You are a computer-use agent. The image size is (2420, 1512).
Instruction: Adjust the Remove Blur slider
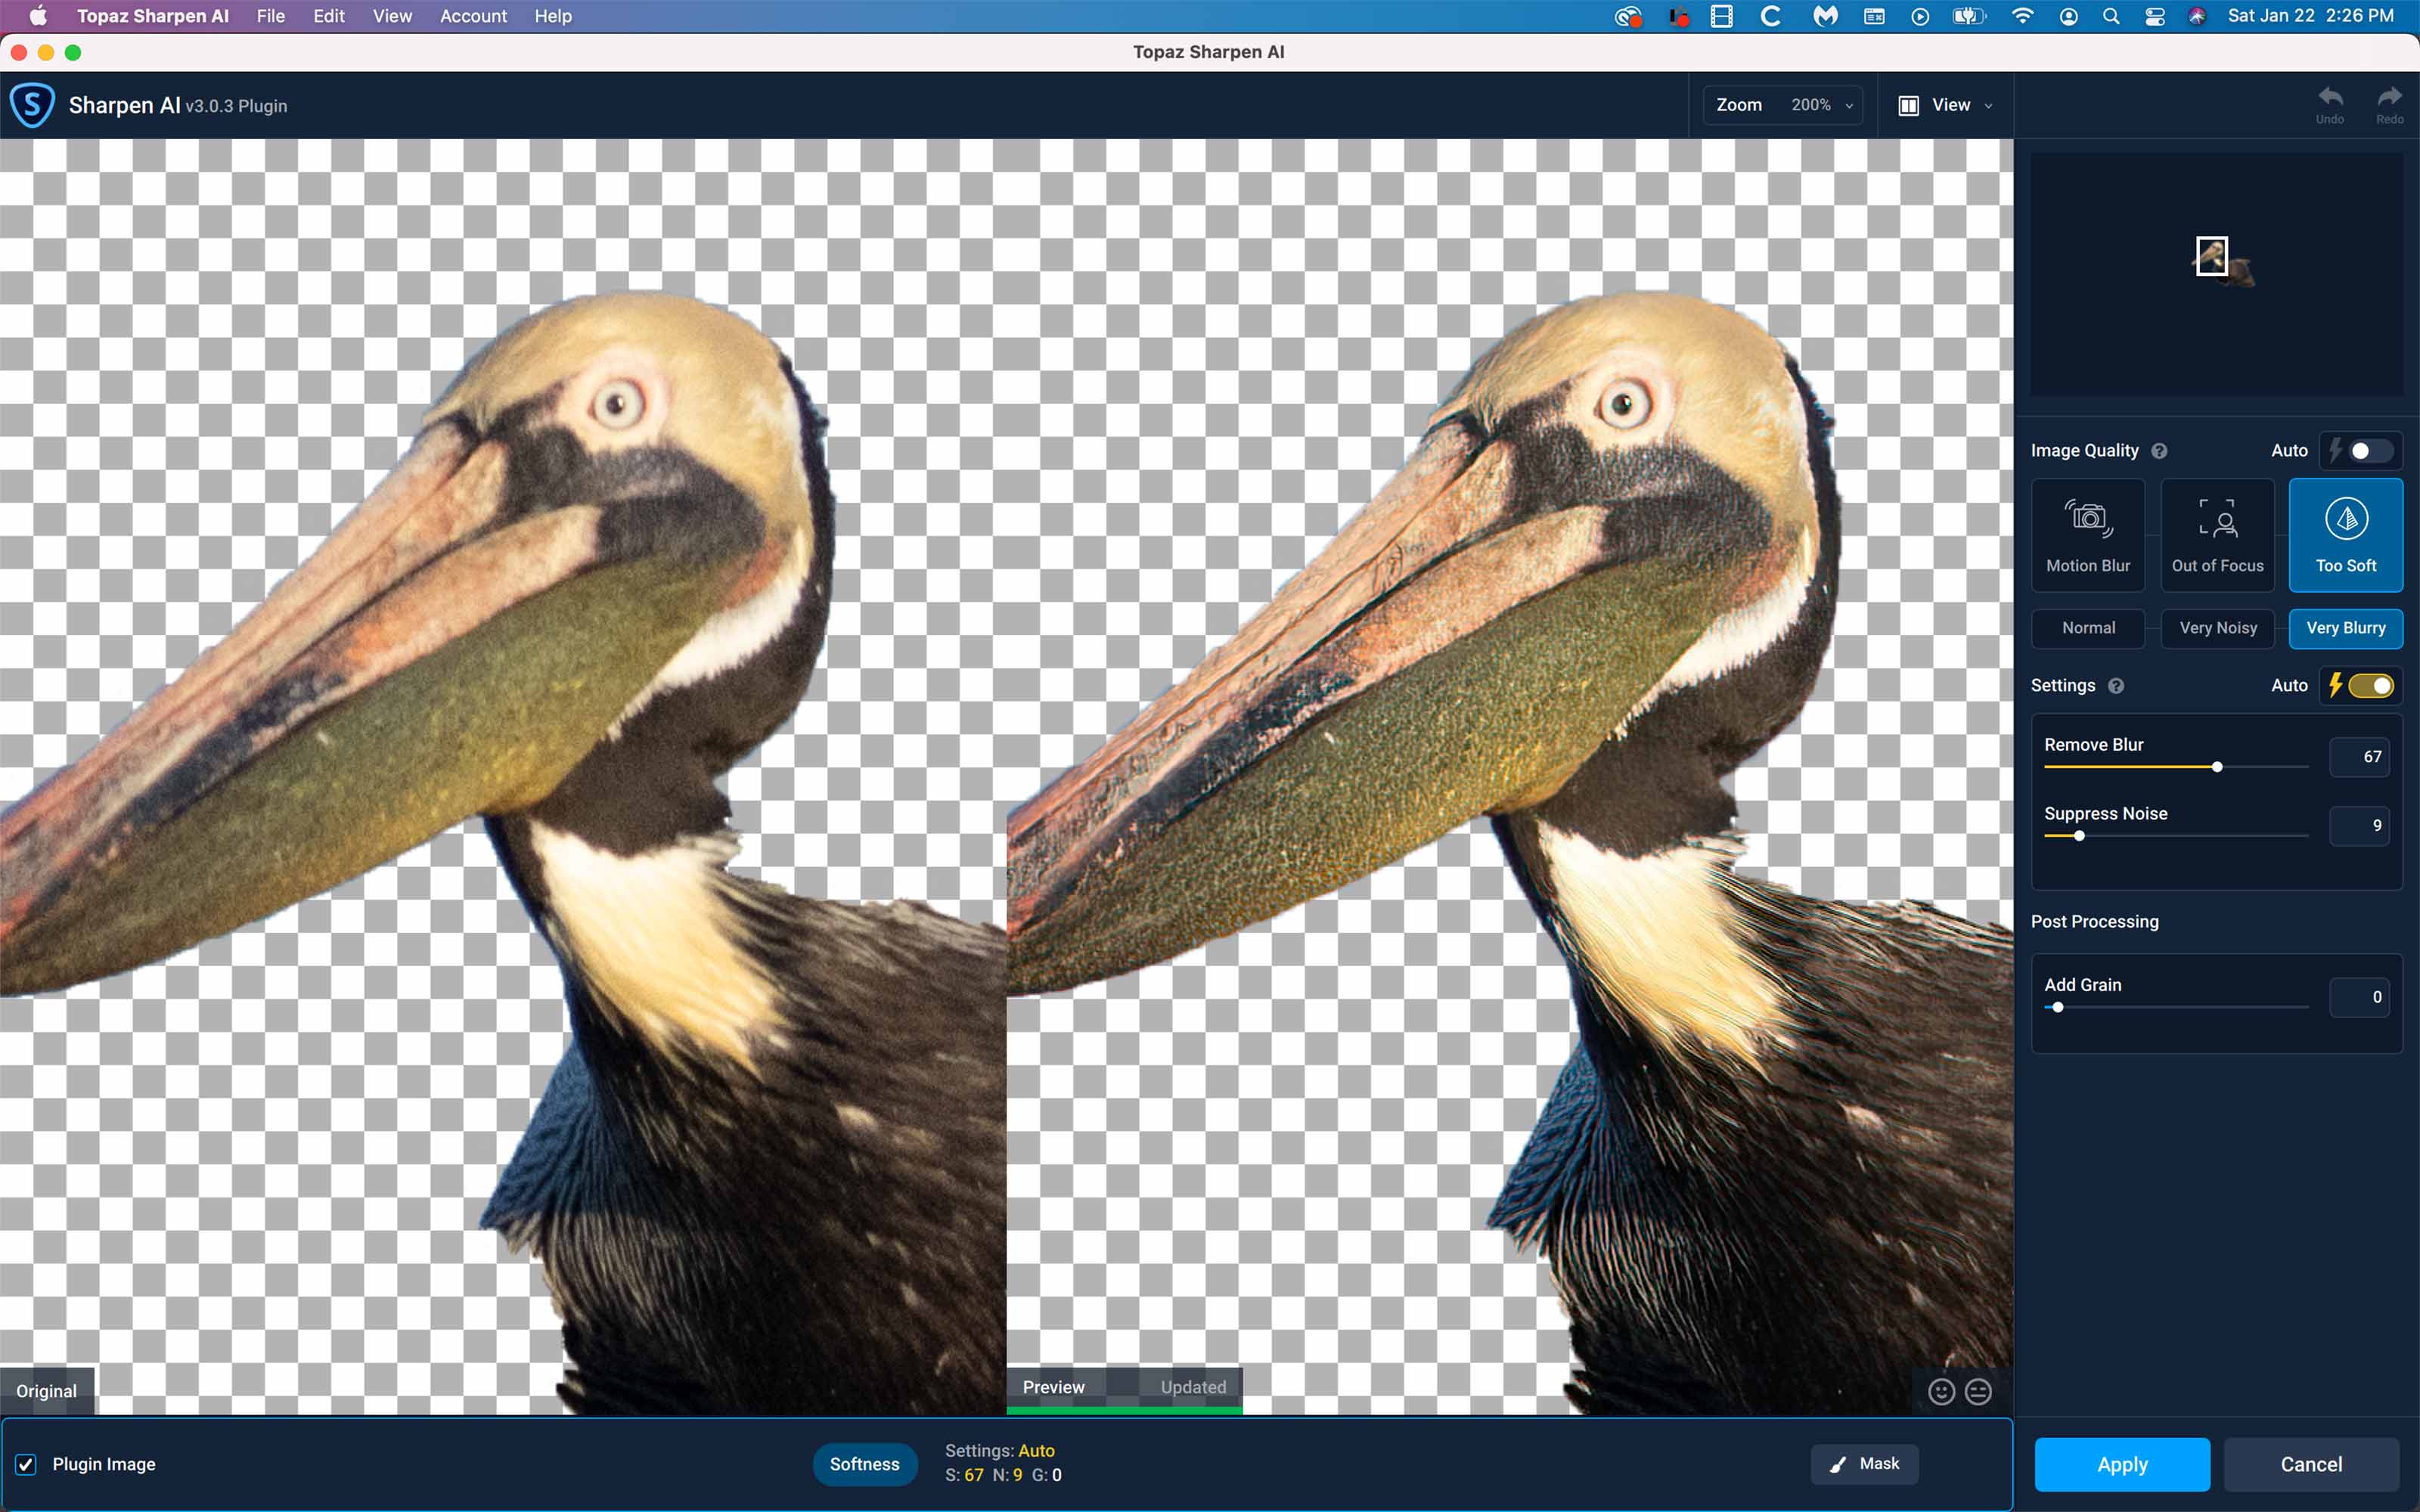[x=2217, y=767]
